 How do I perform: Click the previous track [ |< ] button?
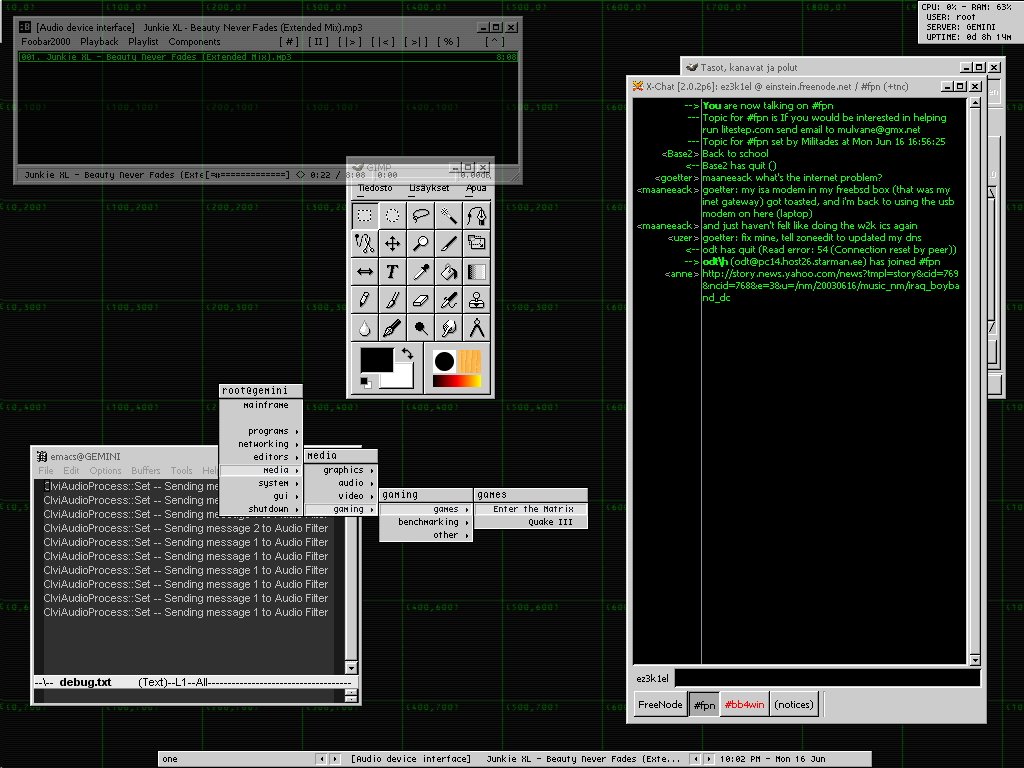coord(383,42)
